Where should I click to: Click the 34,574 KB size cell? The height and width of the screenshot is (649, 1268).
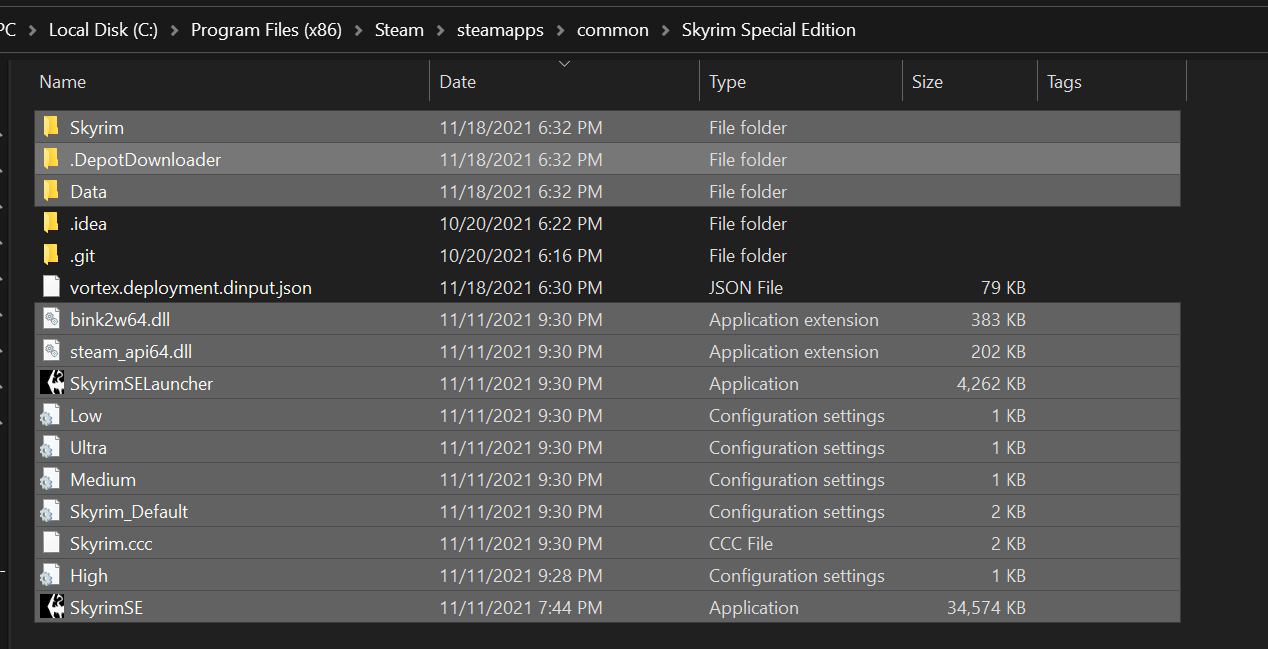pyautogui.click(x=986, y=608)
